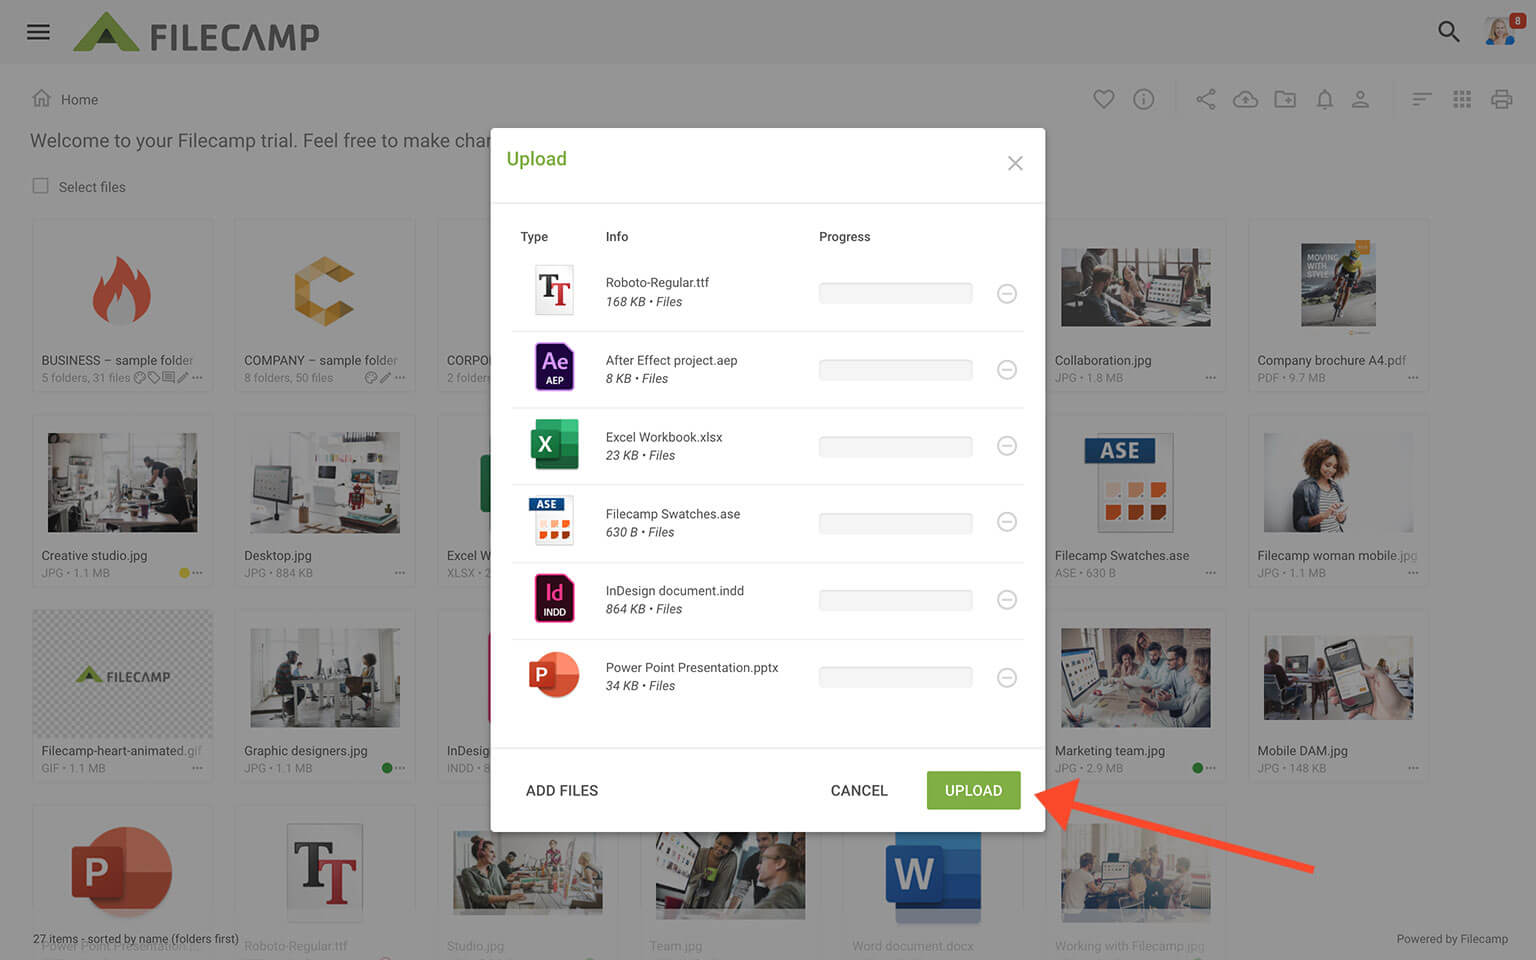Open the search magnifier icon

coord(1448,32)
